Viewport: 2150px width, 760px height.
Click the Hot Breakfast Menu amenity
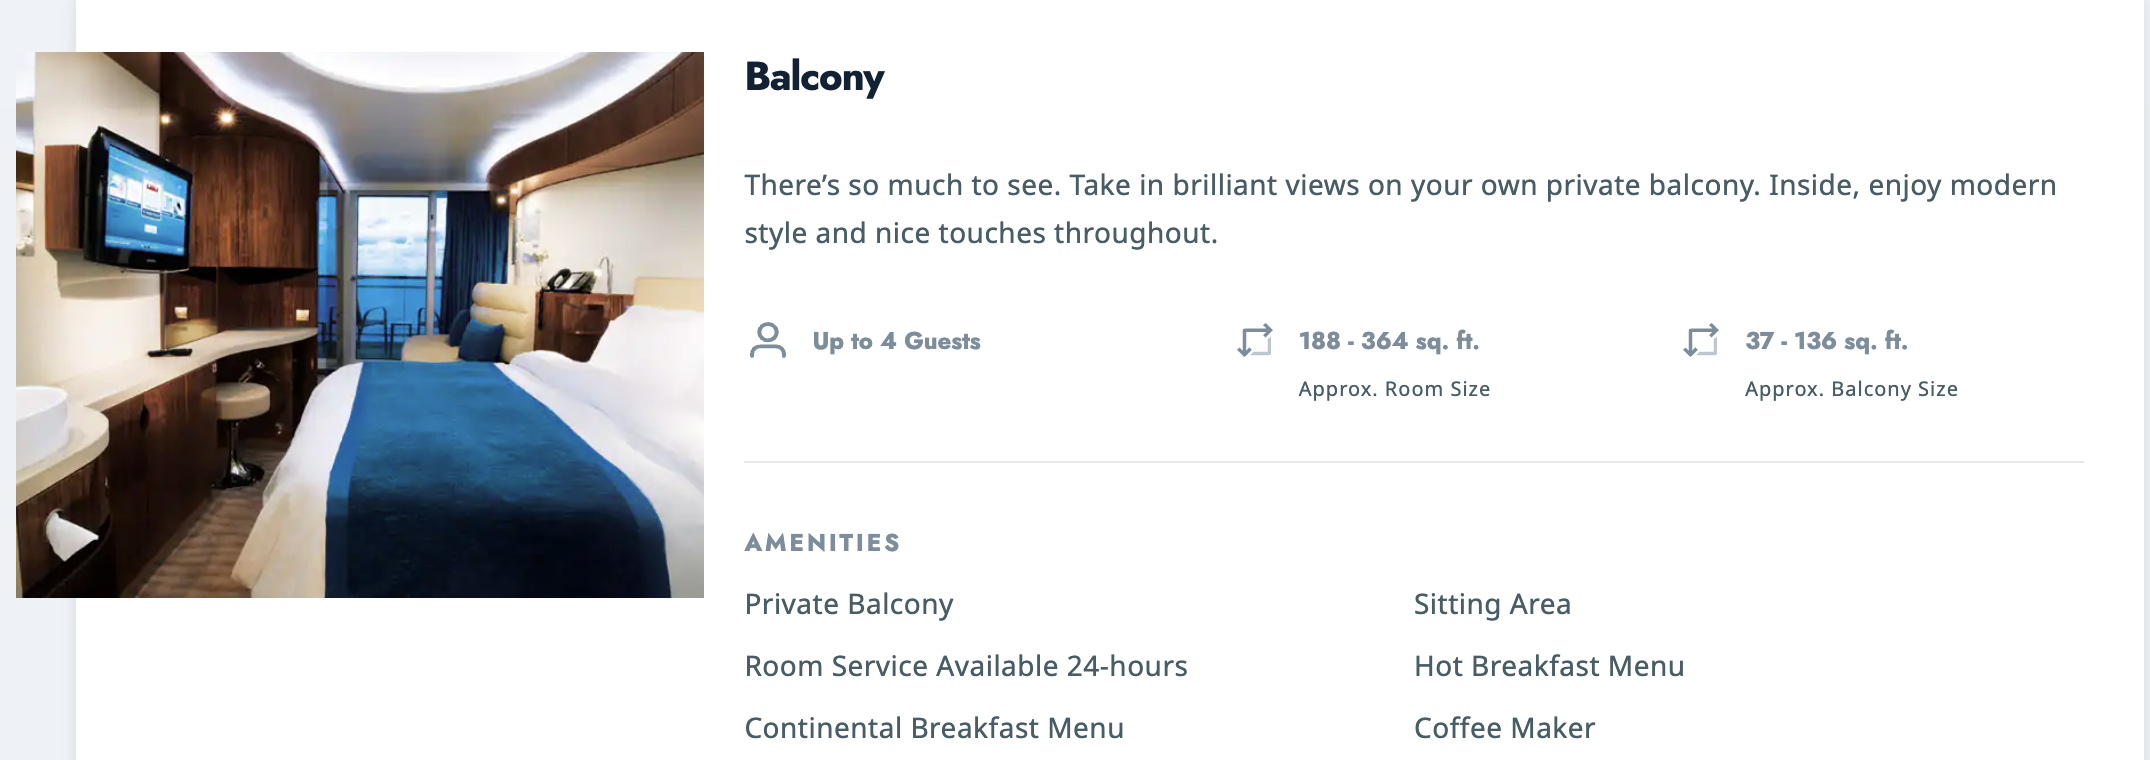pos(1549,666)
